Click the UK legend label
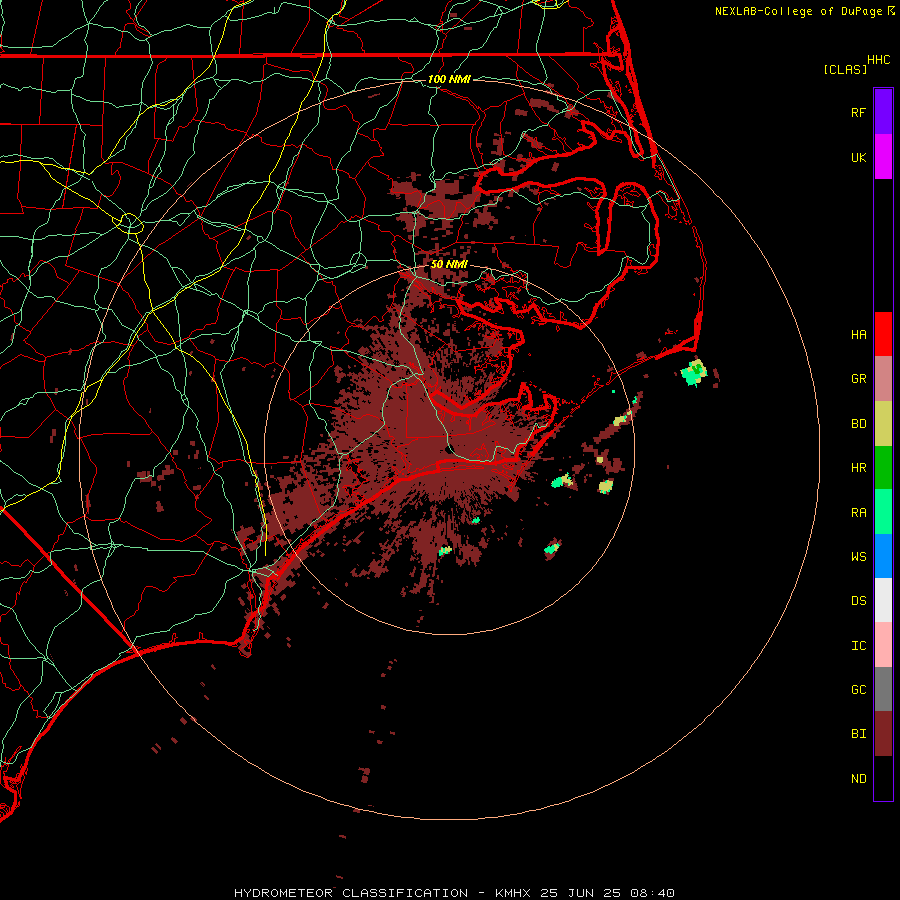The image size is (900, 900). tap(858, 157)
